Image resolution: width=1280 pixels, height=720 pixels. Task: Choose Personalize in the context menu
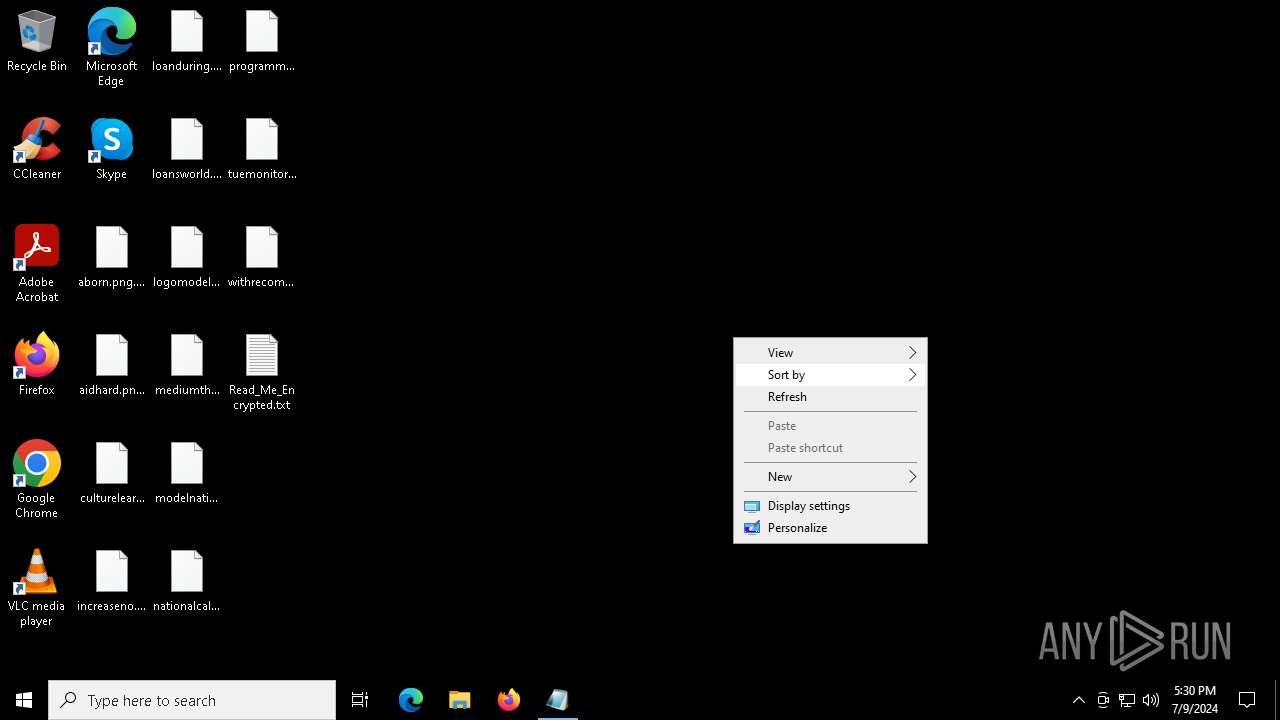830,527
